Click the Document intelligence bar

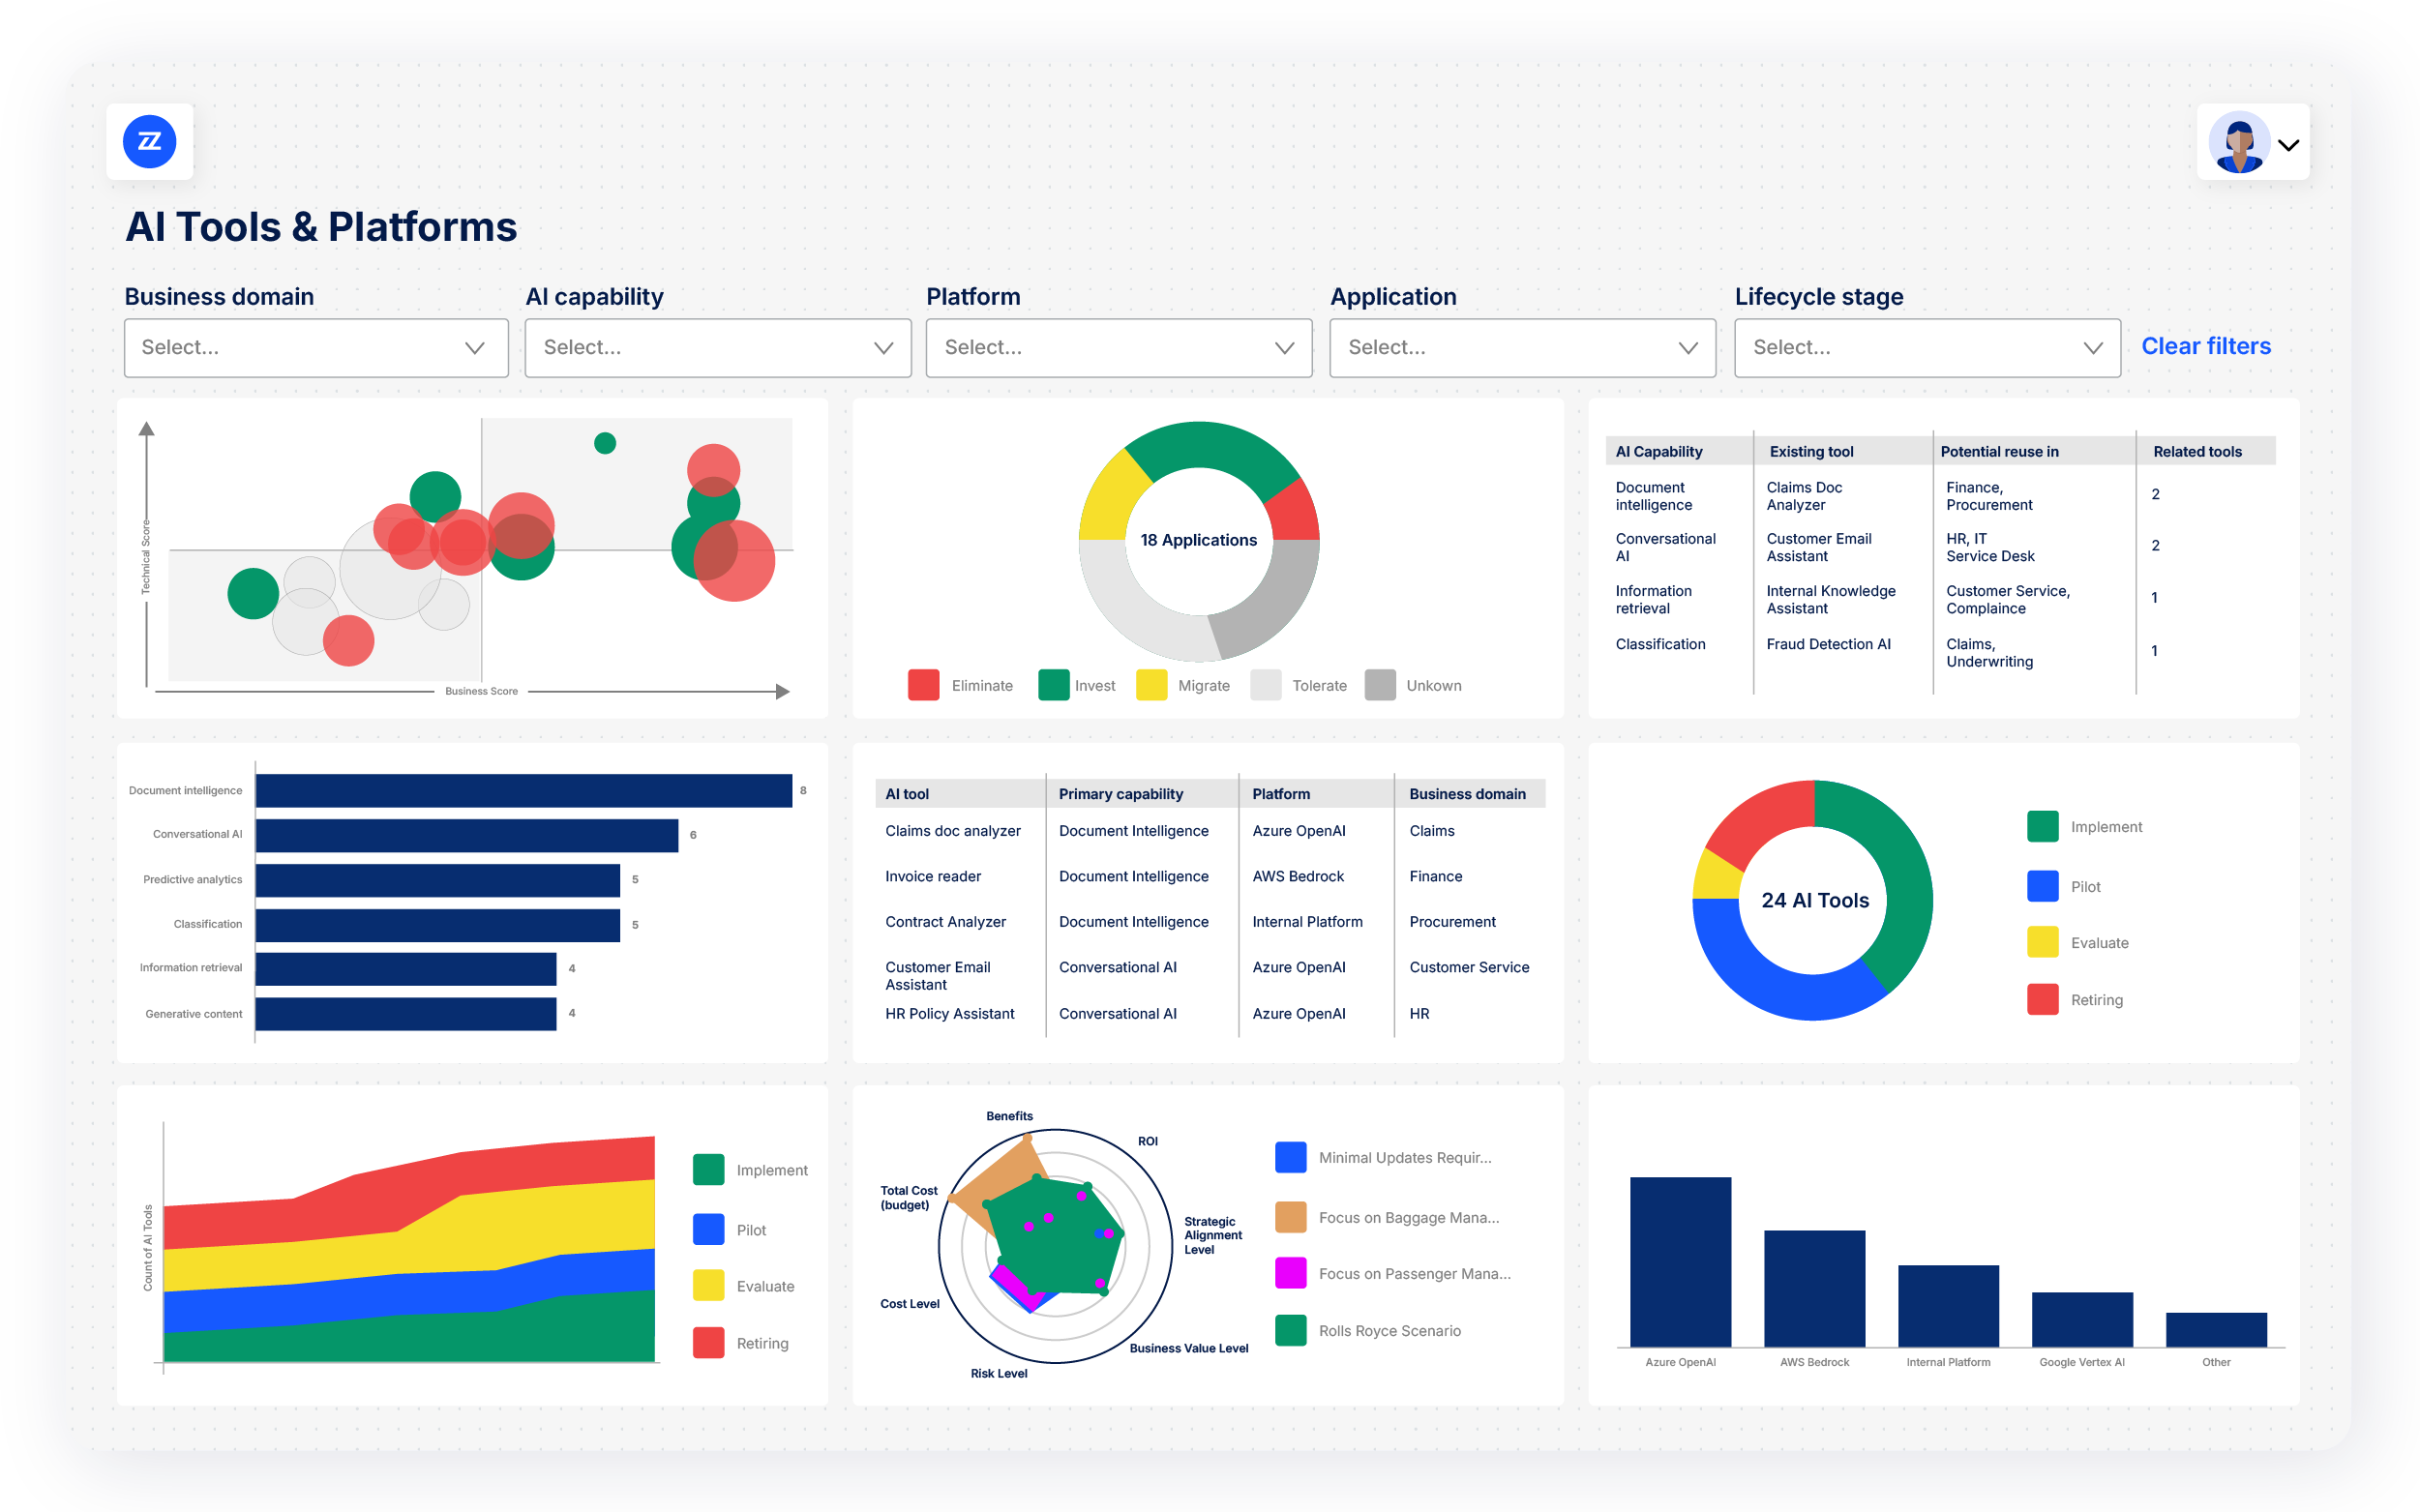(x=523, y=790)
